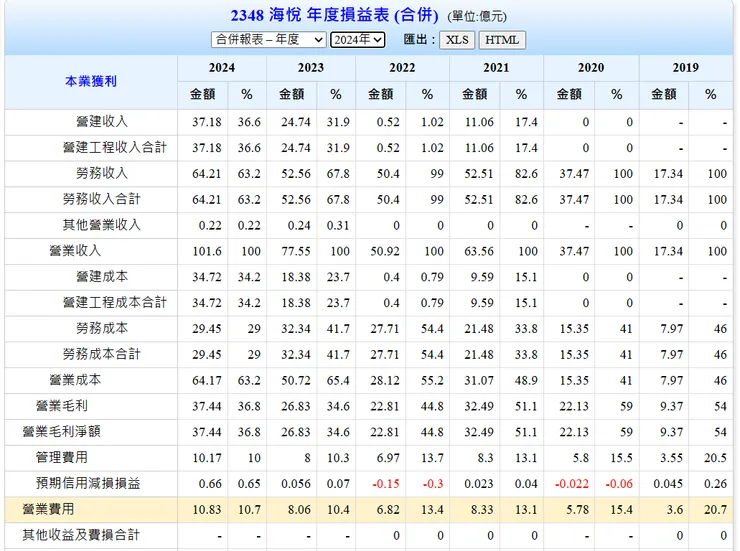
Task: Click the 0.023 預期信用減損損益 value for 2021
Action: 479,484
